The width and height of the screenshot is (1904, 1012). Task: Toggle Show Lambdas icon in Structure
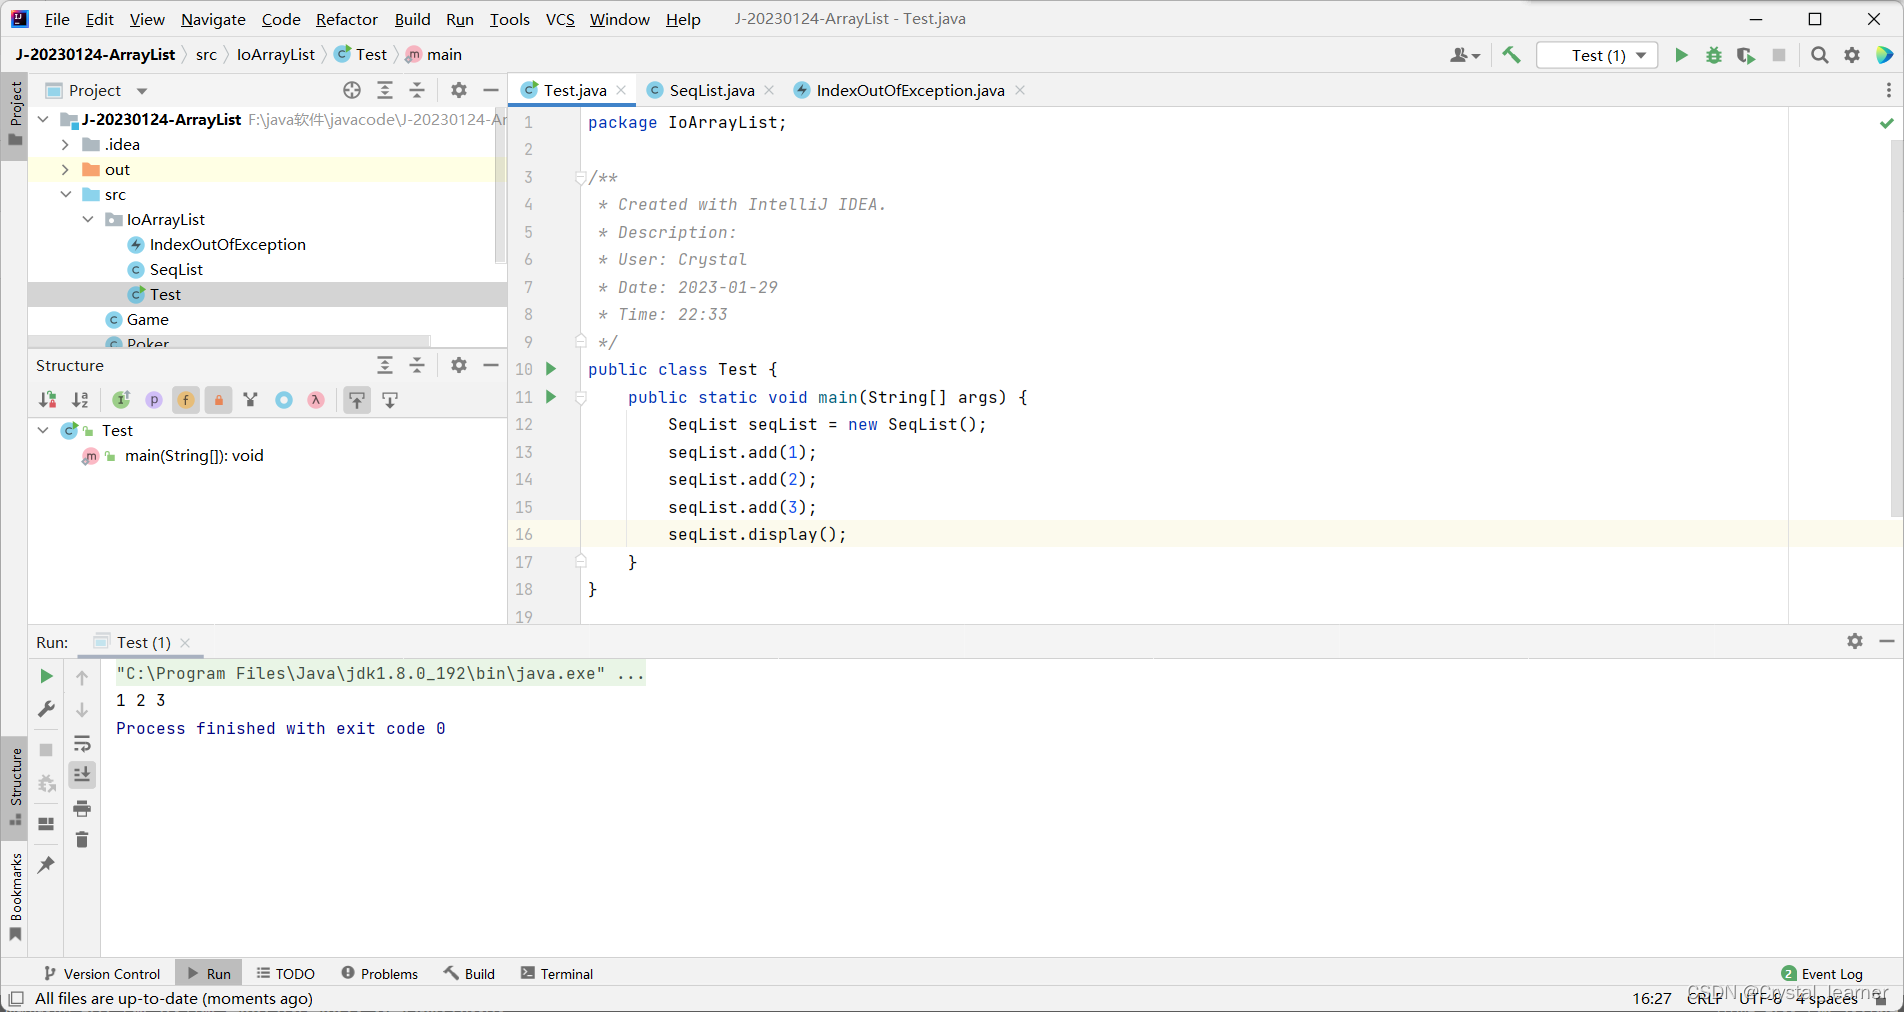[316, 400]
